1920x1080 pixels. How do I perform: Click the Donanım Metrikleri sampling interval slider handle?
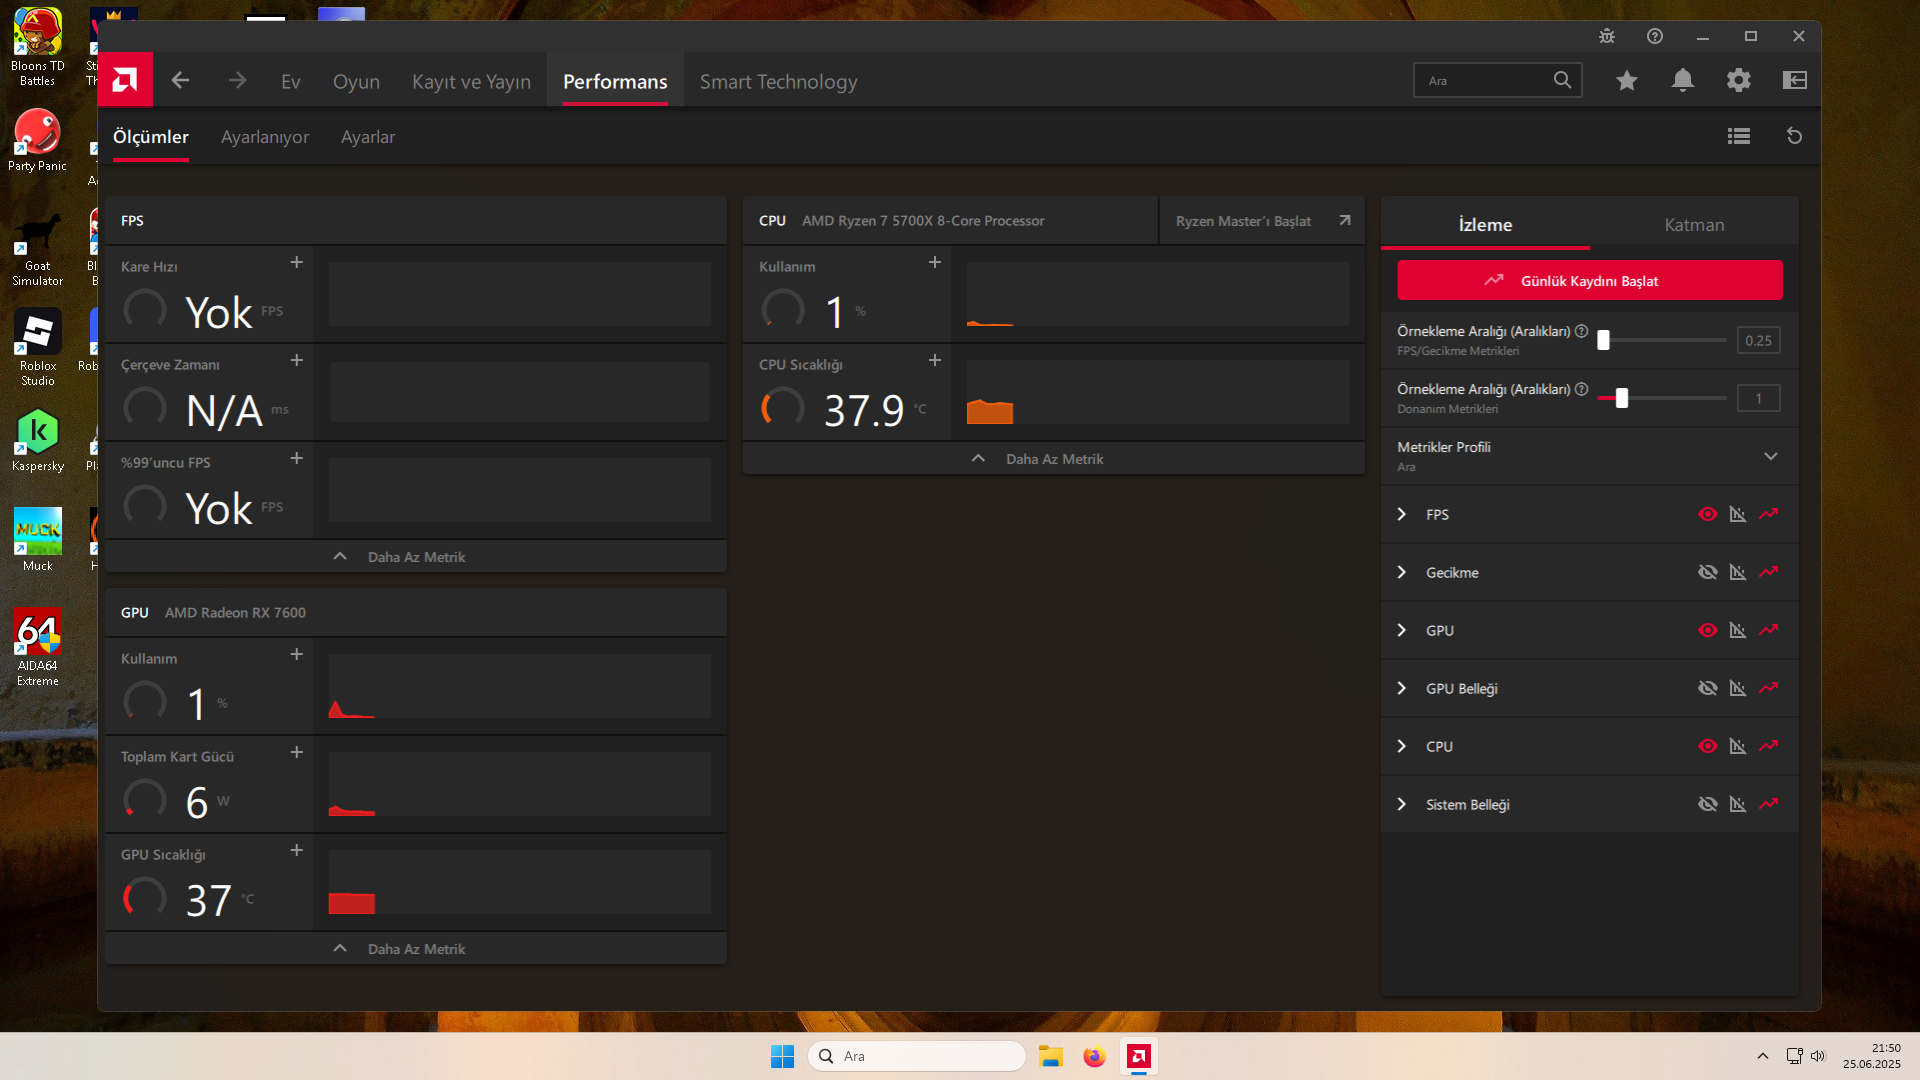(1622, 398)
